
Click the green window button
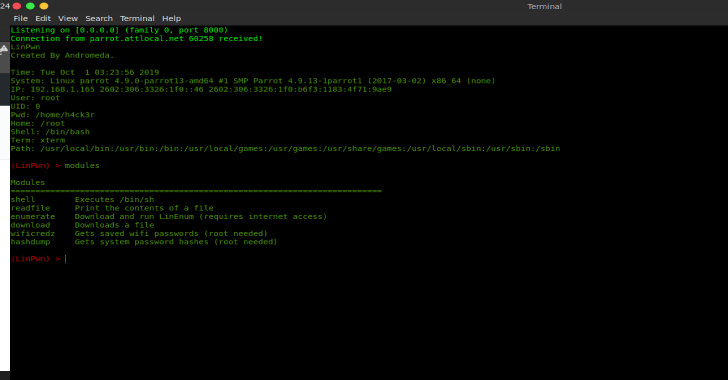[x=30, y=6]
